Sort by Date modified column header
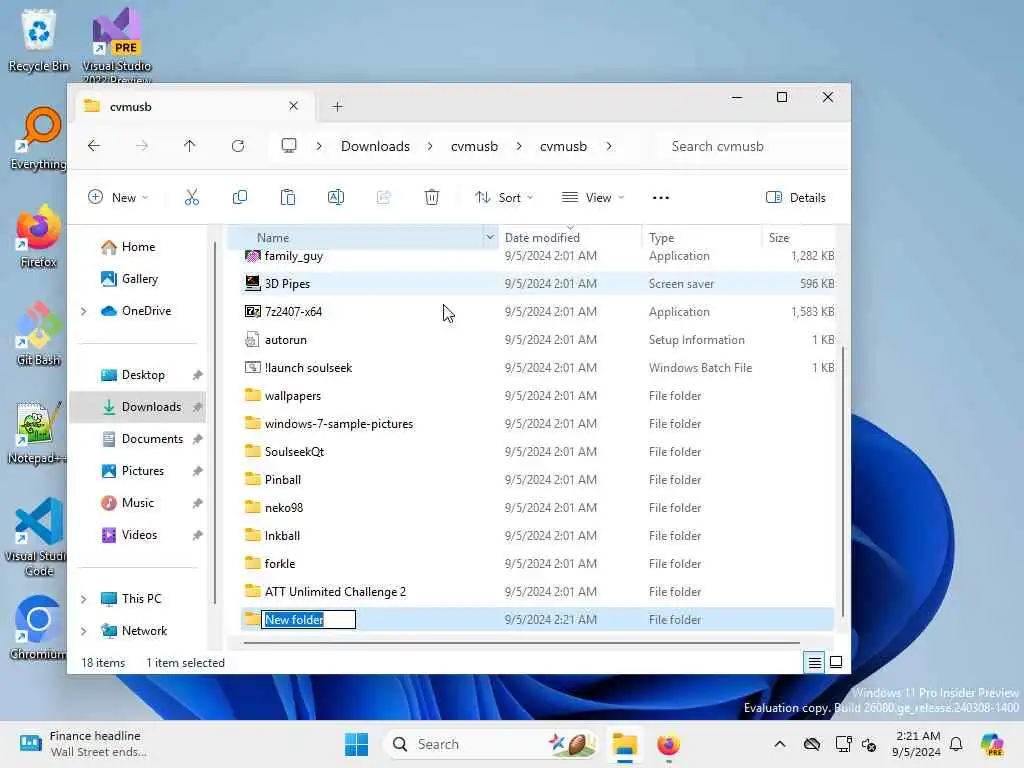The width and height of the screenshot is (1024, 768). [570, 237]
